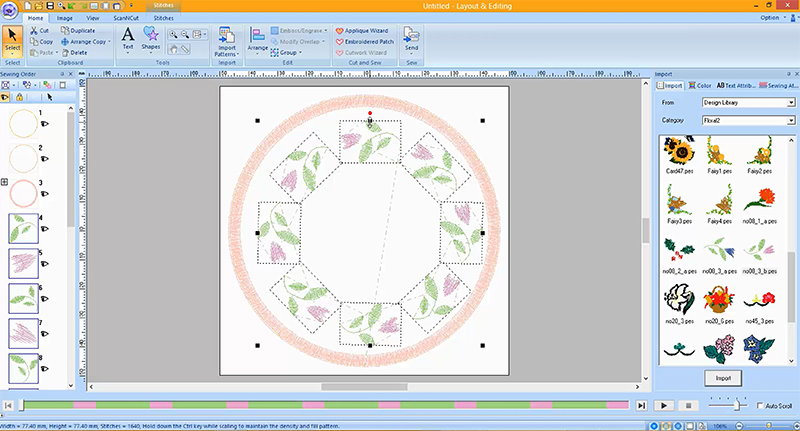The height and width of the screenshot is (431, 800).
Task: Play the stitch simulation
Action: (663, 405)
